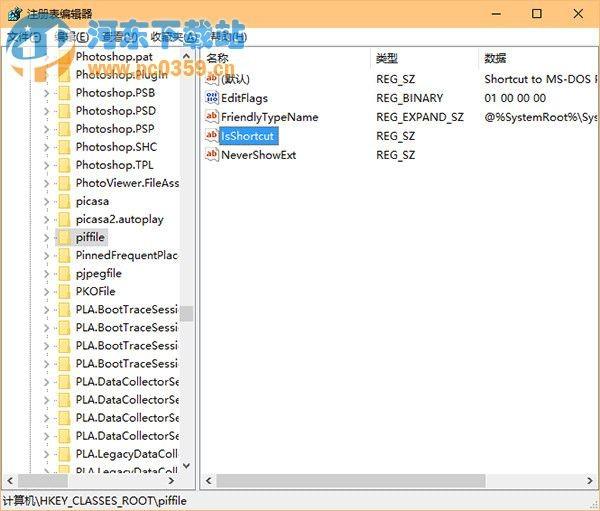
Task: Select the PhotoViewer.FileAss tree item
Action: tap(127, 183)
